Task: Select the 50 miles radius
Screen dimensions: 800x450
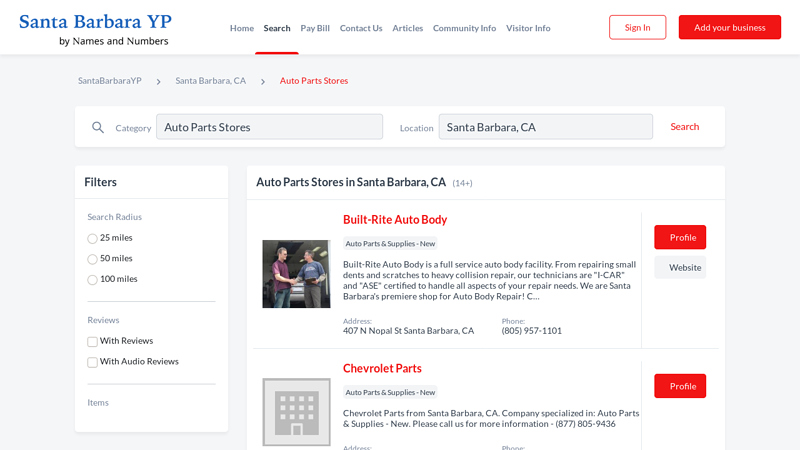Action: pos(92,259)
